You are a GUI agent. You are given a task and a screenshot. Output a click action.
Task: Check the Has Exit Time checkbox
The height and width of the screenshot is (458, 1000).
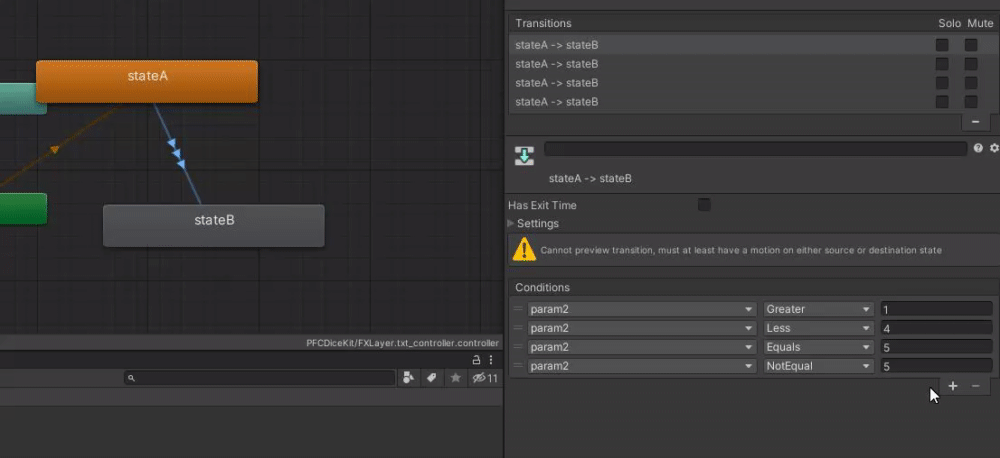[x=704, y=205]
